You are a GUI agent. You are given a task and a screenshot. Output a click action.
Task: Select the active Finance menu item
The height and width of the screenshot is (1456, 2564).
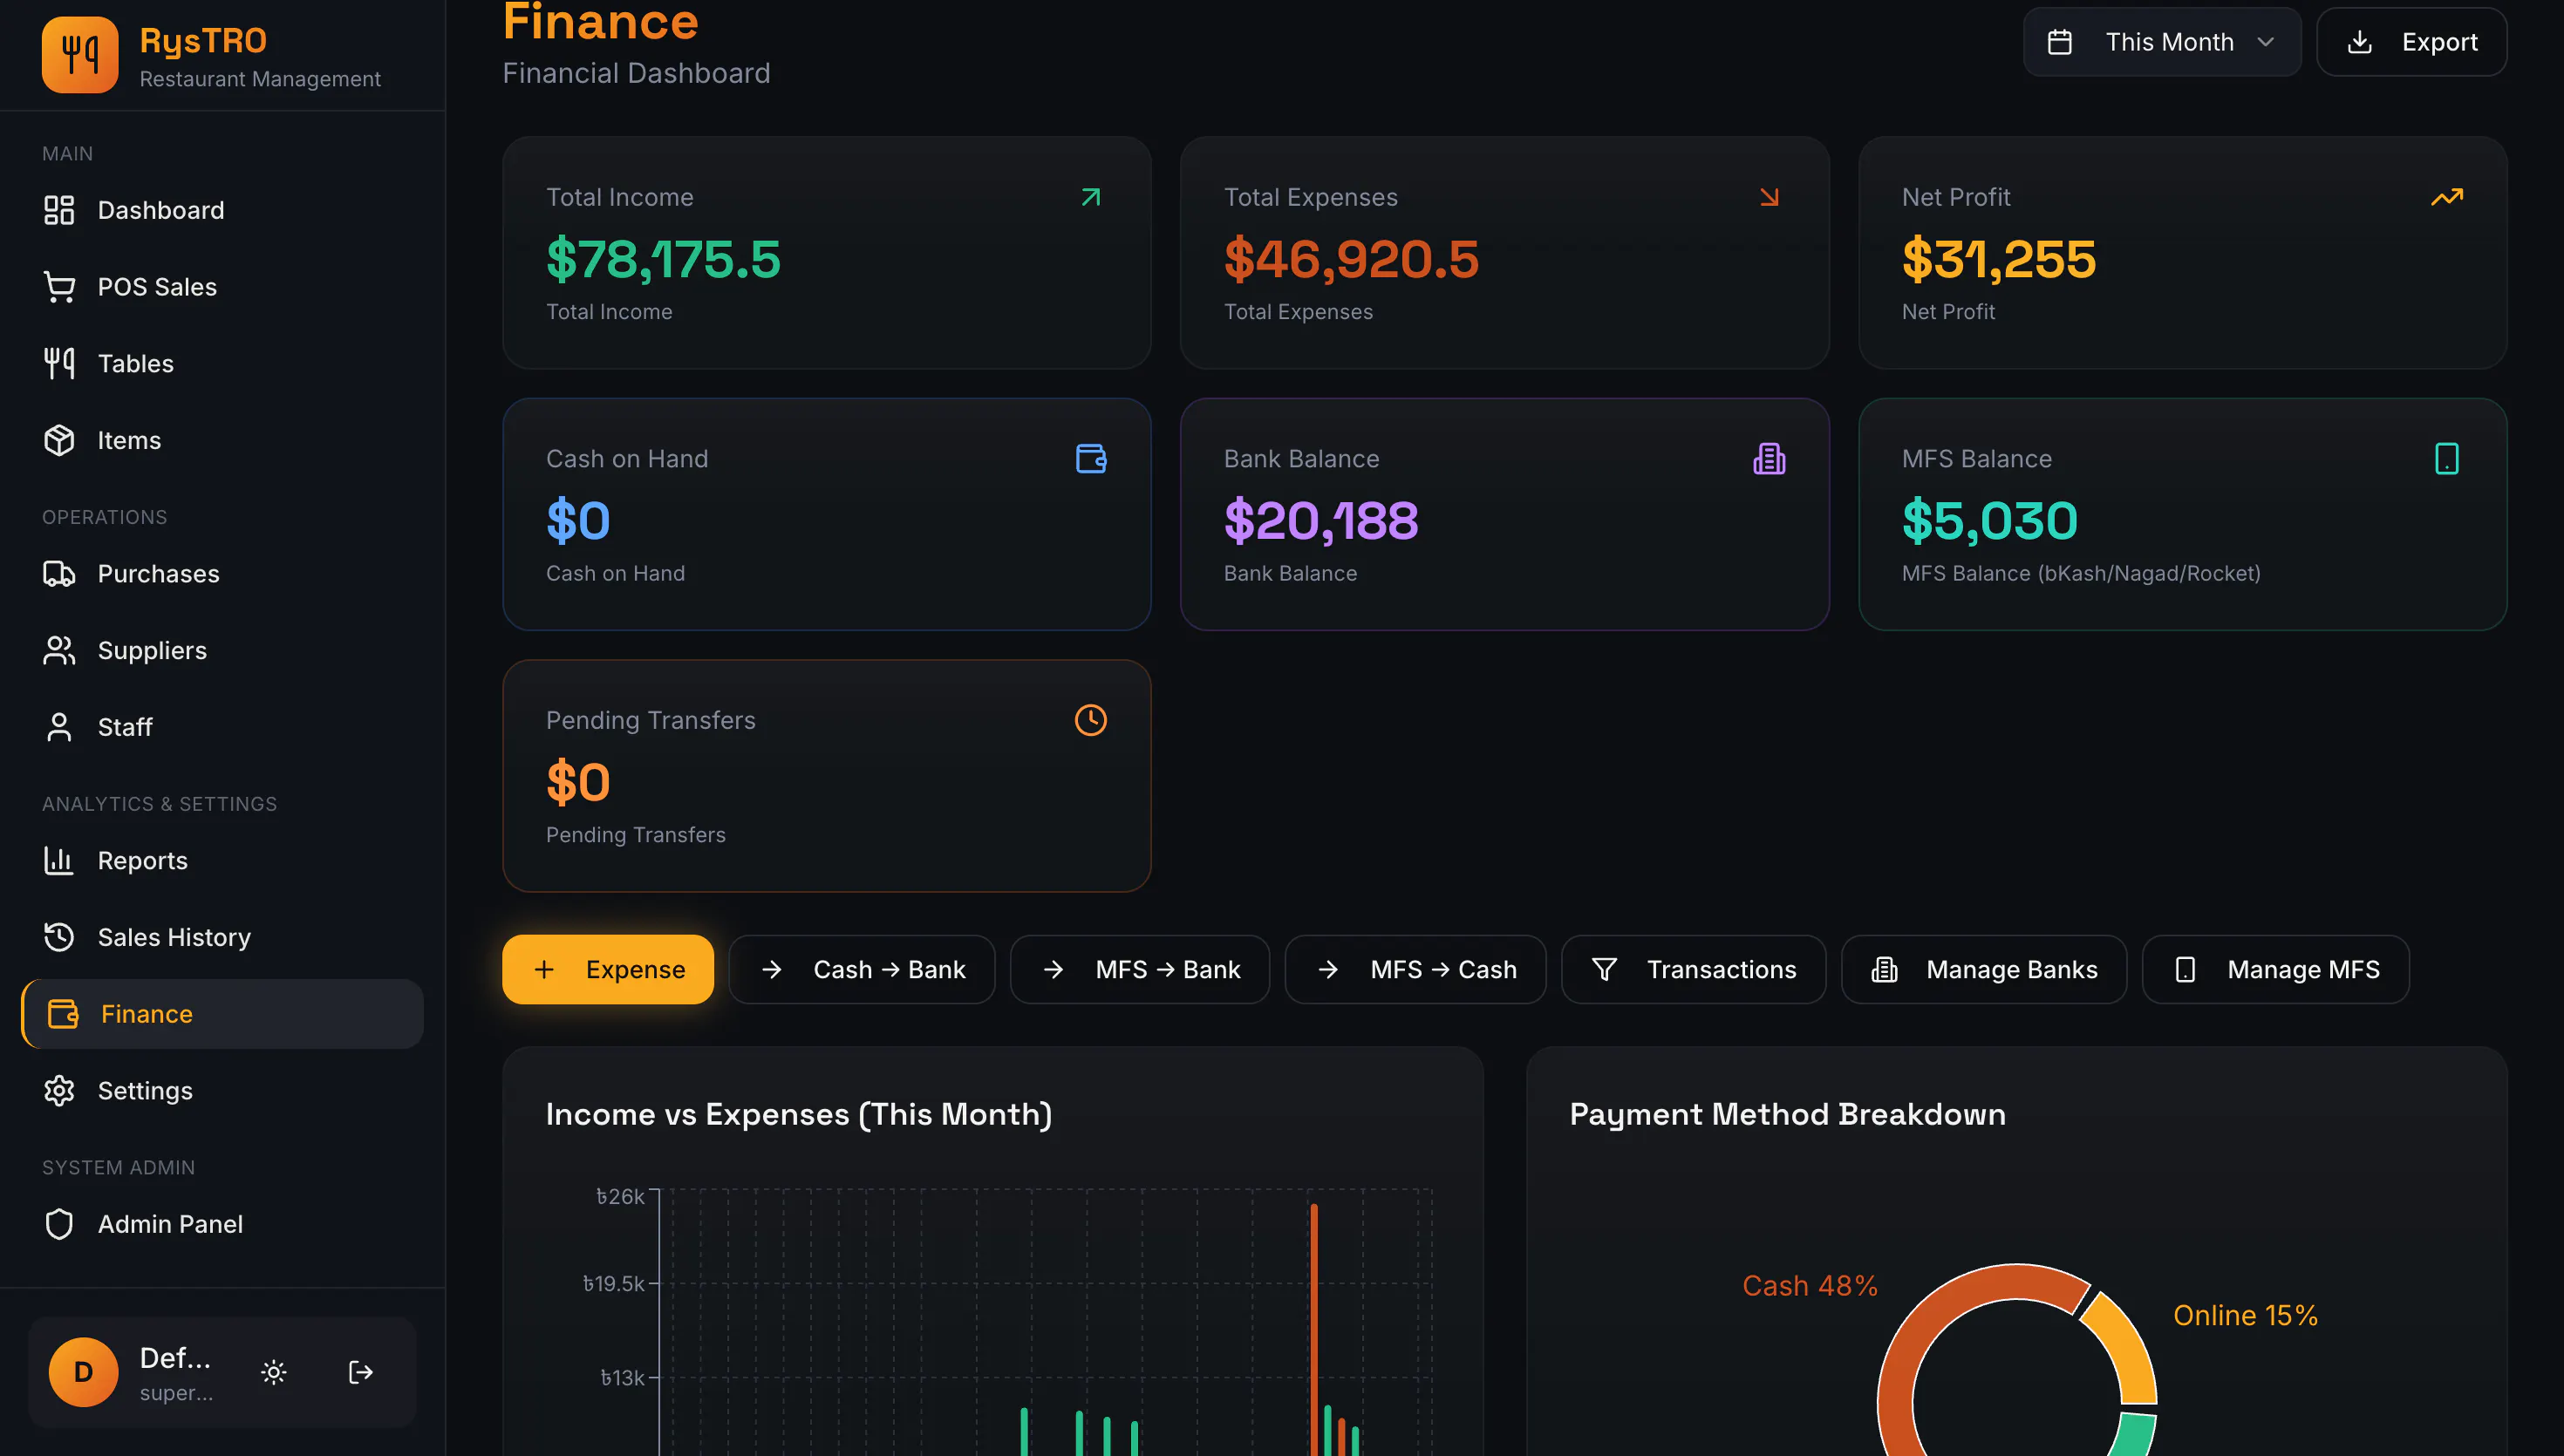(222, 1014)
